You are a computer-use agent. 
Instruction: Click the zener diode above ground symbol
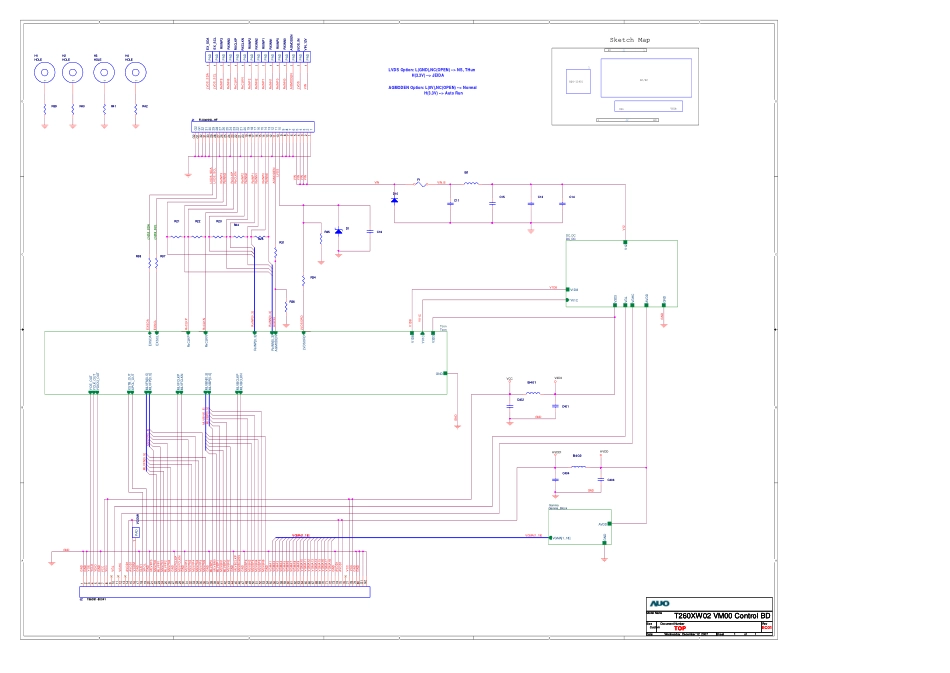coord(339,231)
